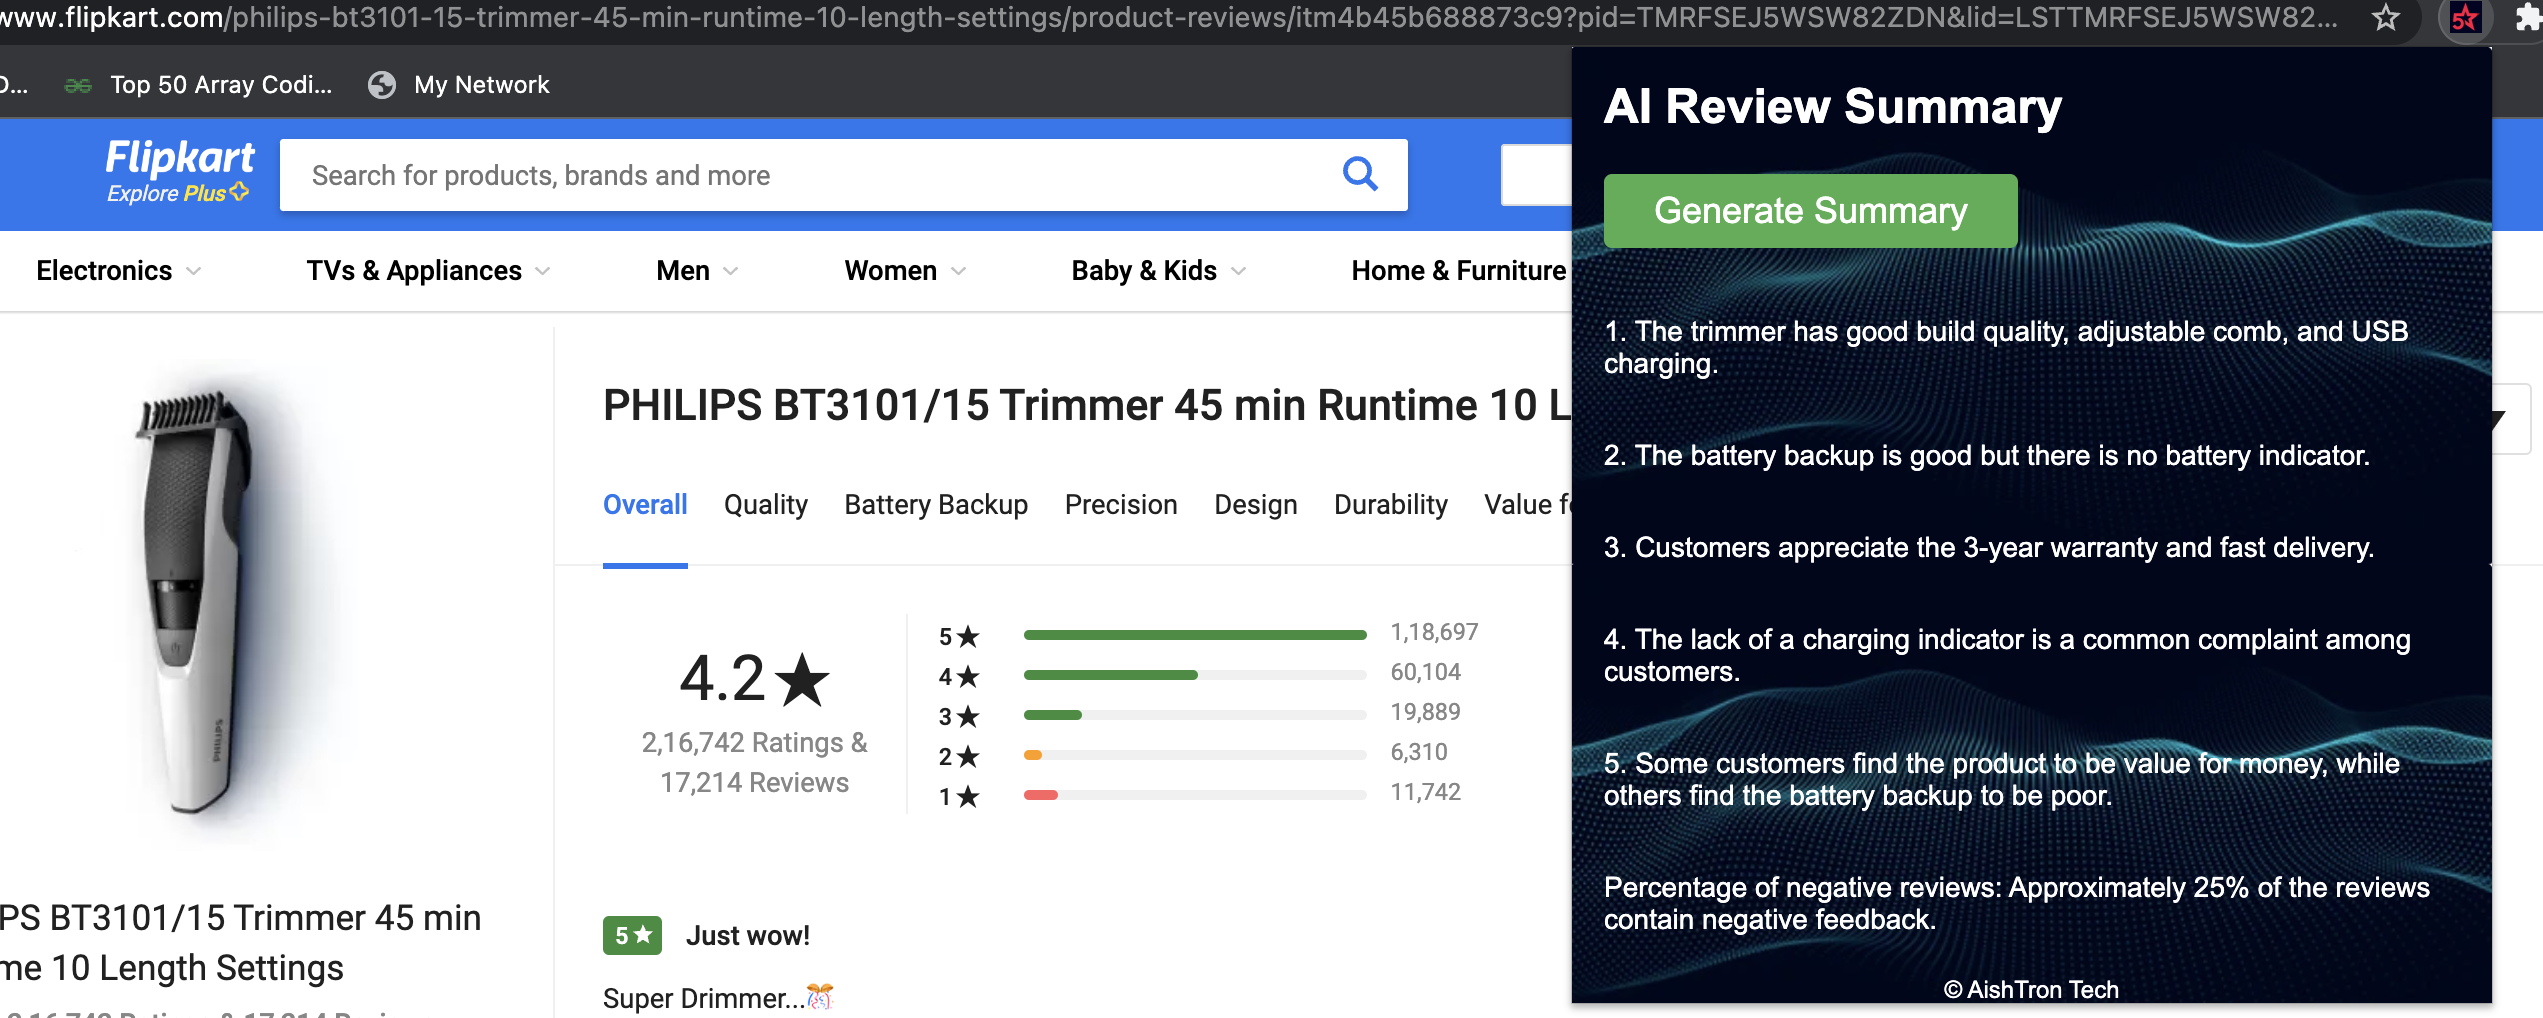The height and width of the screenshot is (1018, 2543).
Task: Click the 6,310 two-star count
Action: point(1419,752)
